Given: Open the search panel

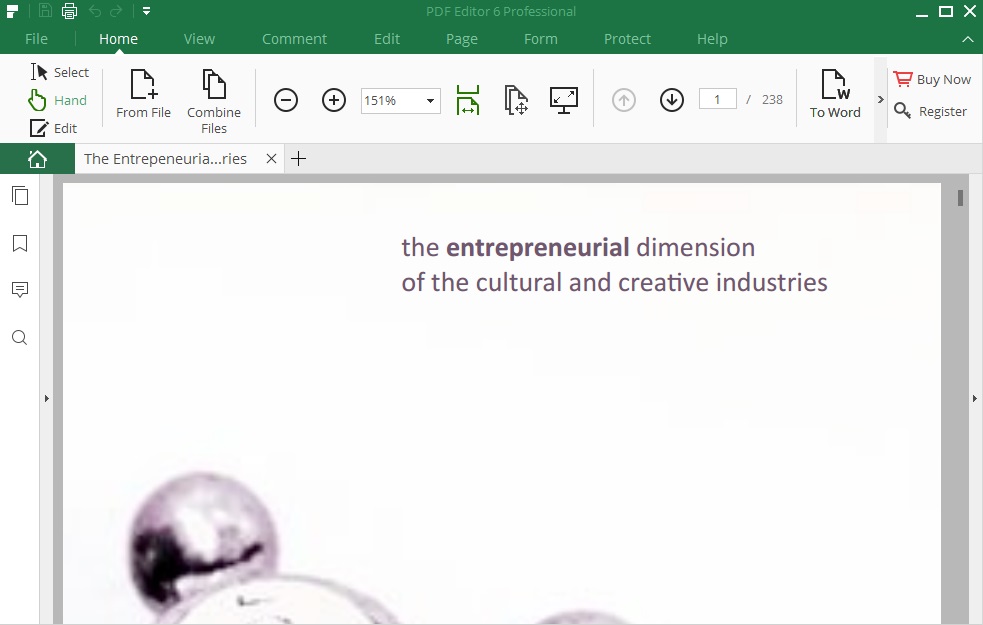Looking at the screenshot, I should [x=20, y=337].
